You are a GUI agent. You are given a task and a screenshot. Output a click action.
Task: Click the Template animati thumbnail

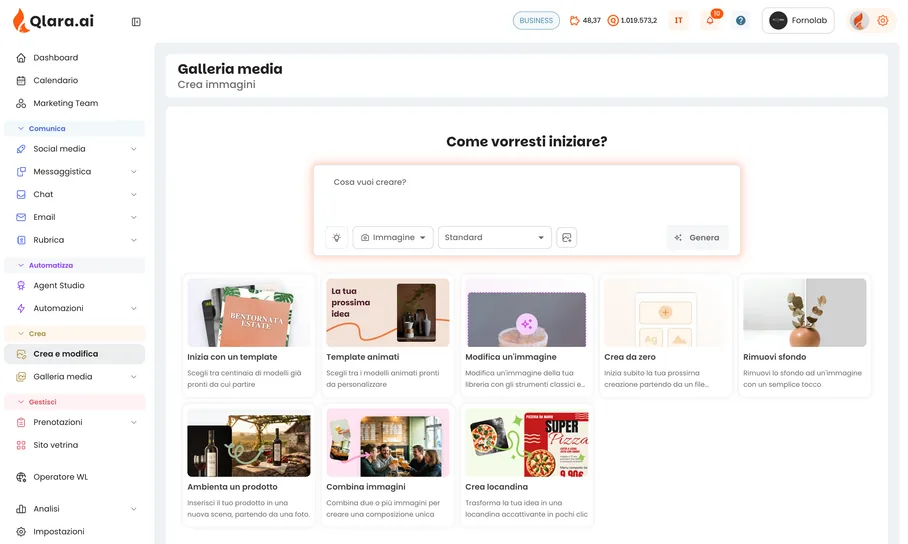pos(387,312)
